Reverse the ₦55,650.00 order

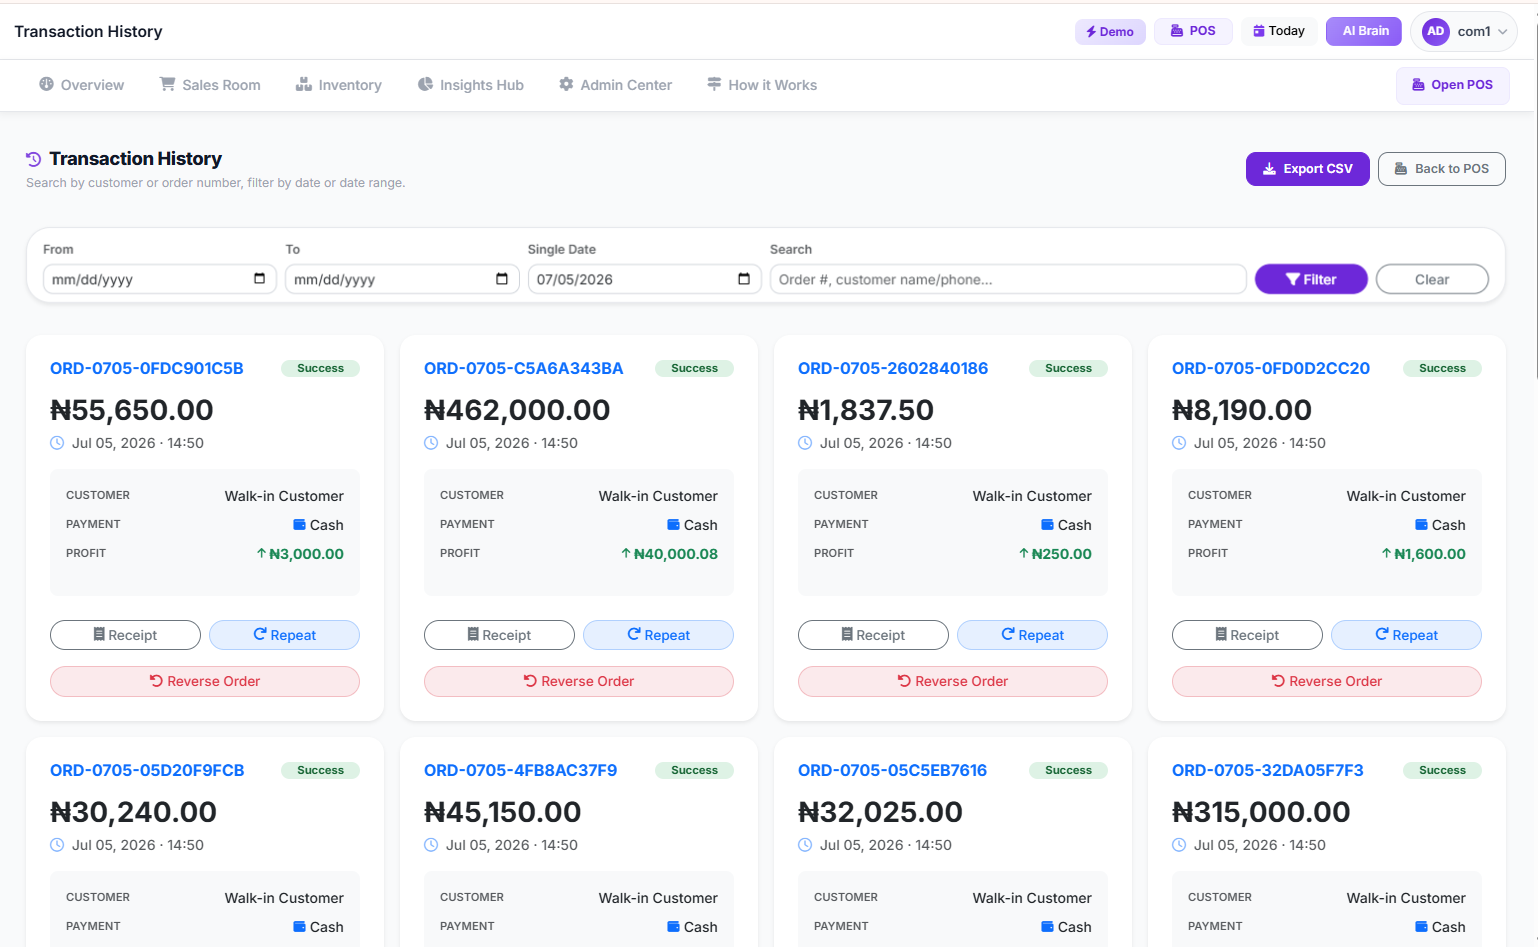(205, 681)
